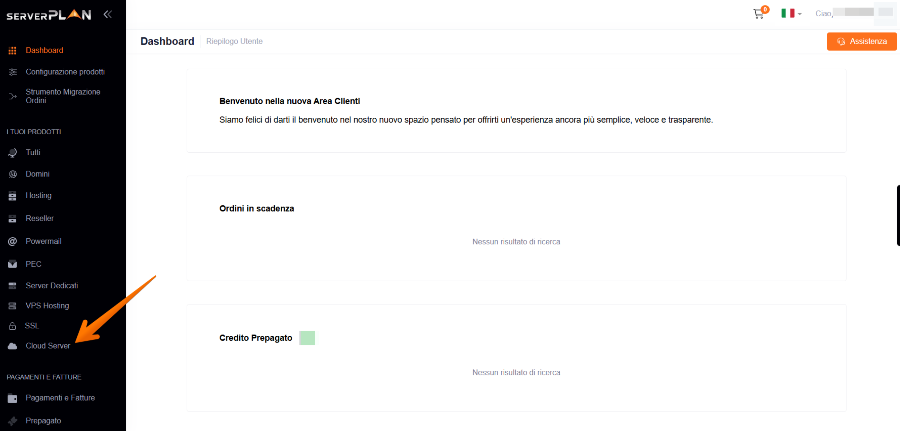Click the Configurazione prodotti sliders icon

pyautogui.click(x=12, y=72)
